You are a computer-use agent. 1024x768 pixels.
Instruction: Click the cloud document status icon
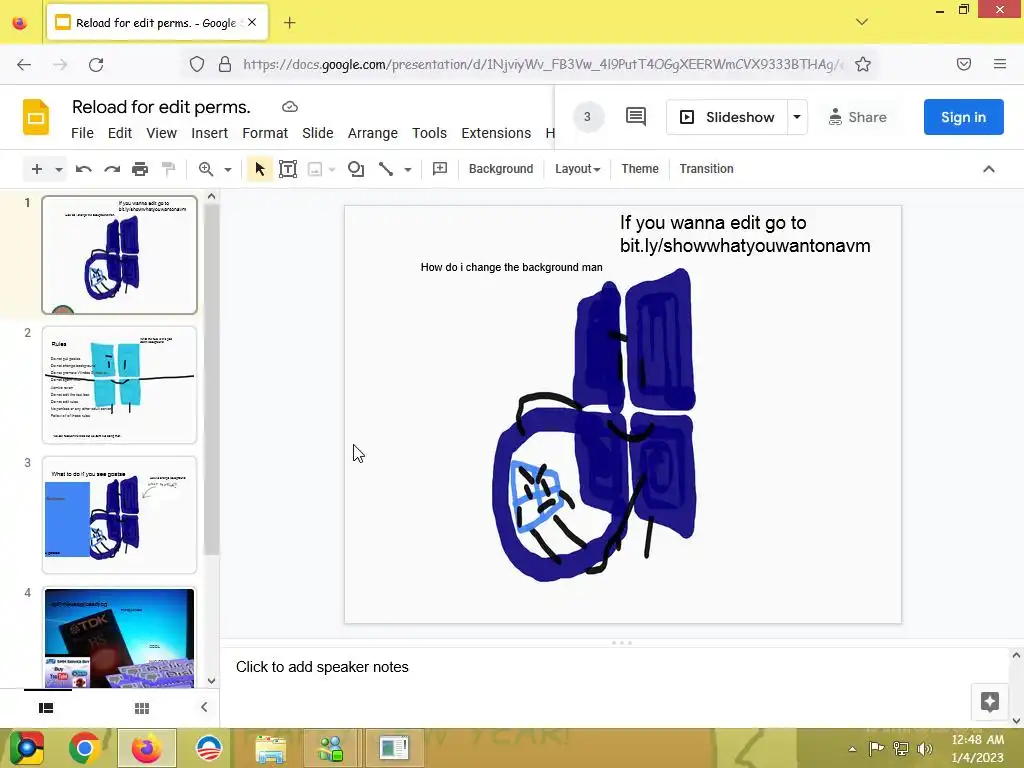click(x=290, y=106)
